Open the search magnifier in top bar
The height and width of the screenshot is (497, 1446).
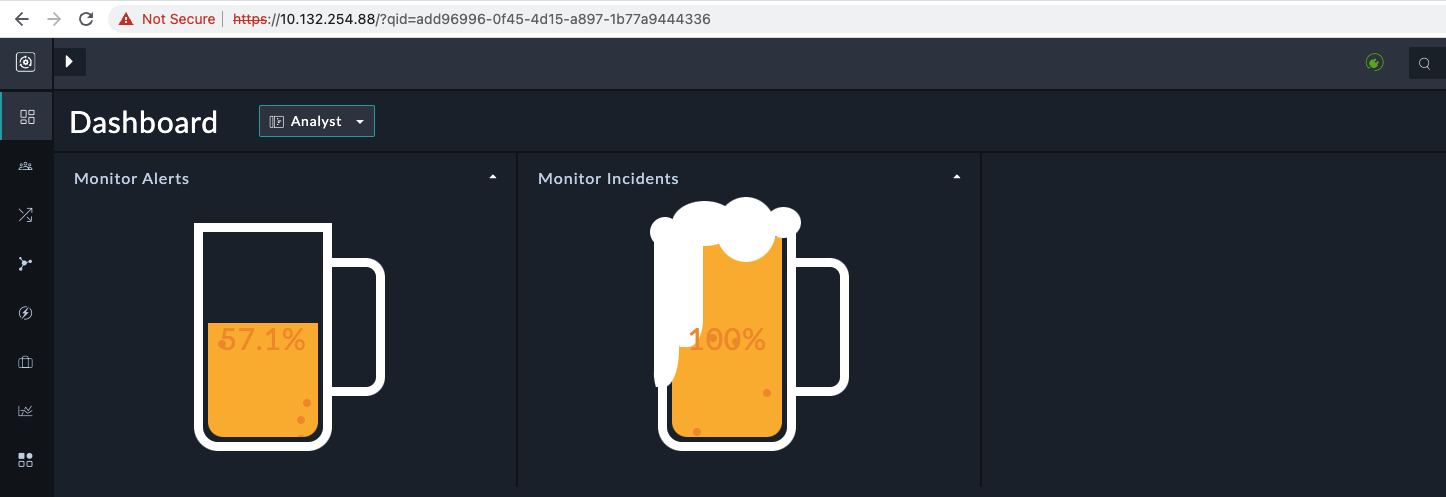(x=1425, y=64)
